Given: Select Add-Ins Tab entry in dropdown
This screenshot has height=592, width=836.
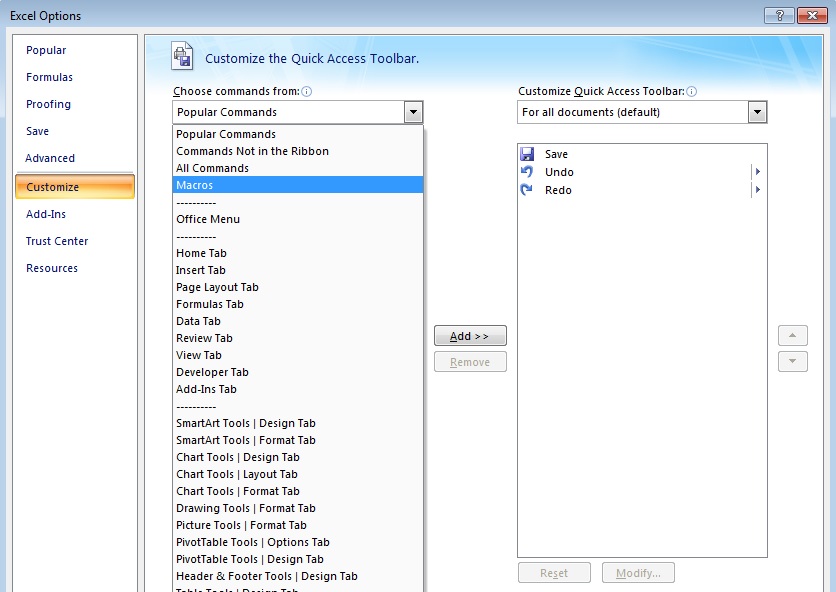Looking at the screenshot, I should [x=298, y=389].
